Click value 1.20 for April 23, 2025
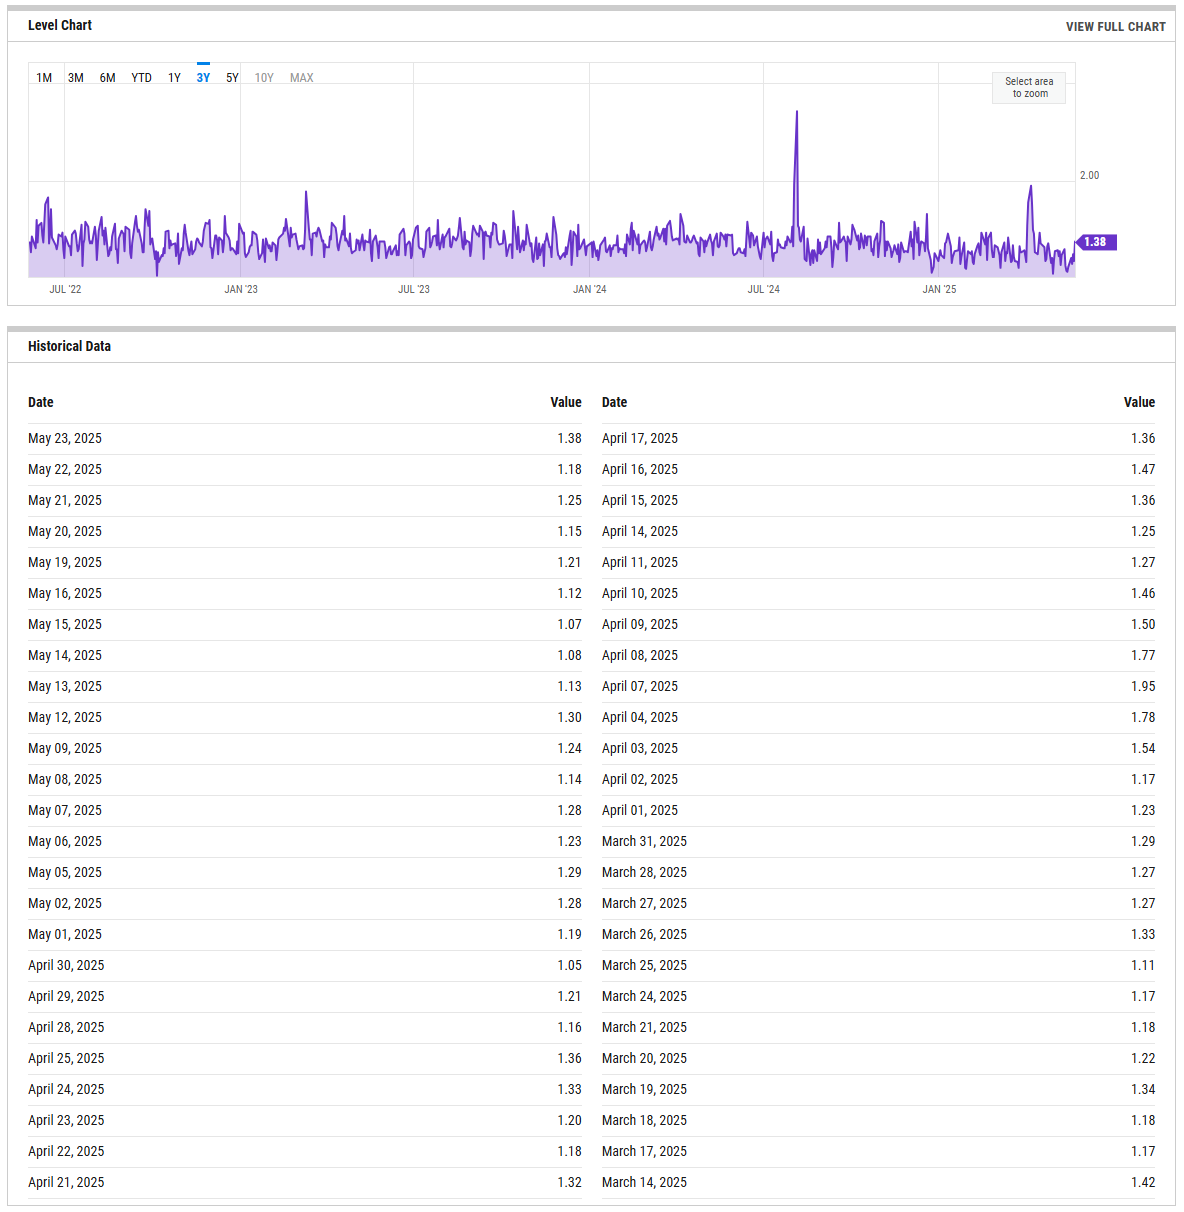The image size is (1184, 1212). tap(570, 1120)
